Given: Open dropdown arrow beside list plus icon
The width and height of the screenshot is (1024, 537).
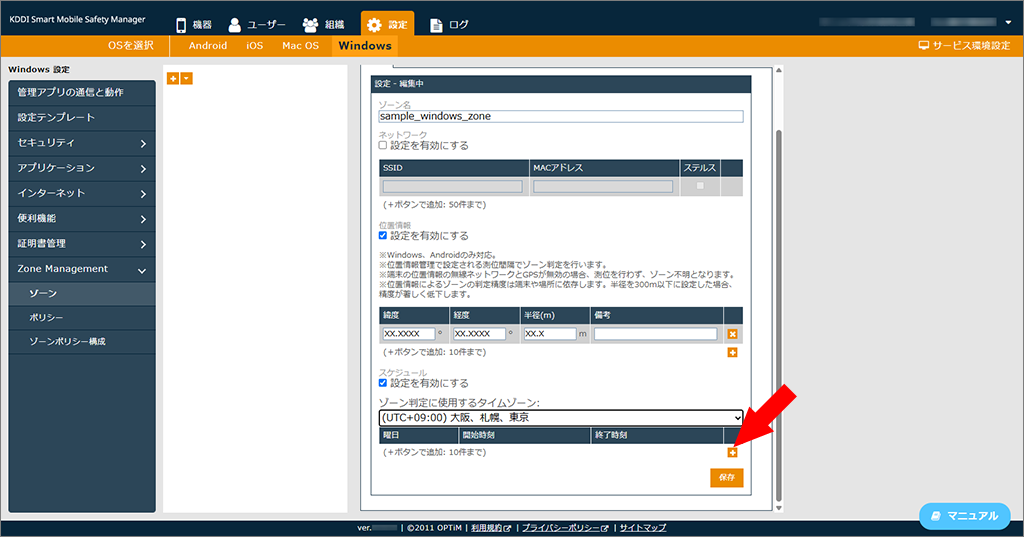Looking at the screenshot, I should (x=187, y=78).
